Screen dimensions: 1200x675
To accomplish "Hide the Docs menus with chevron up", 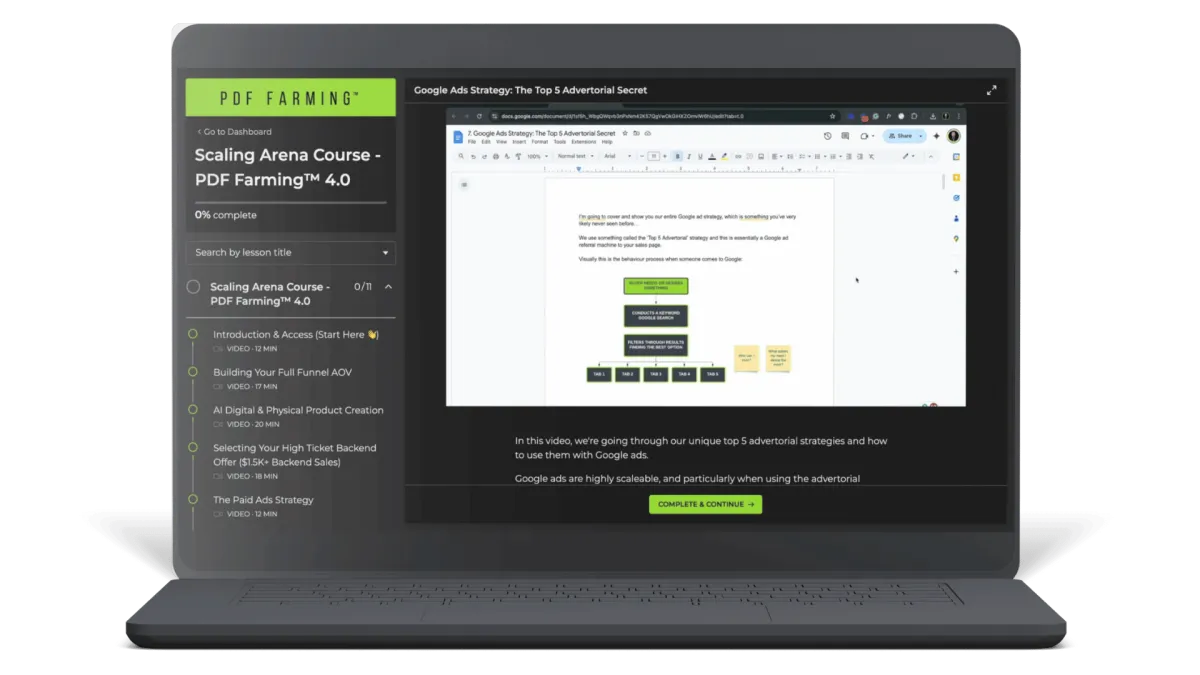I will (x=931, y=157).
